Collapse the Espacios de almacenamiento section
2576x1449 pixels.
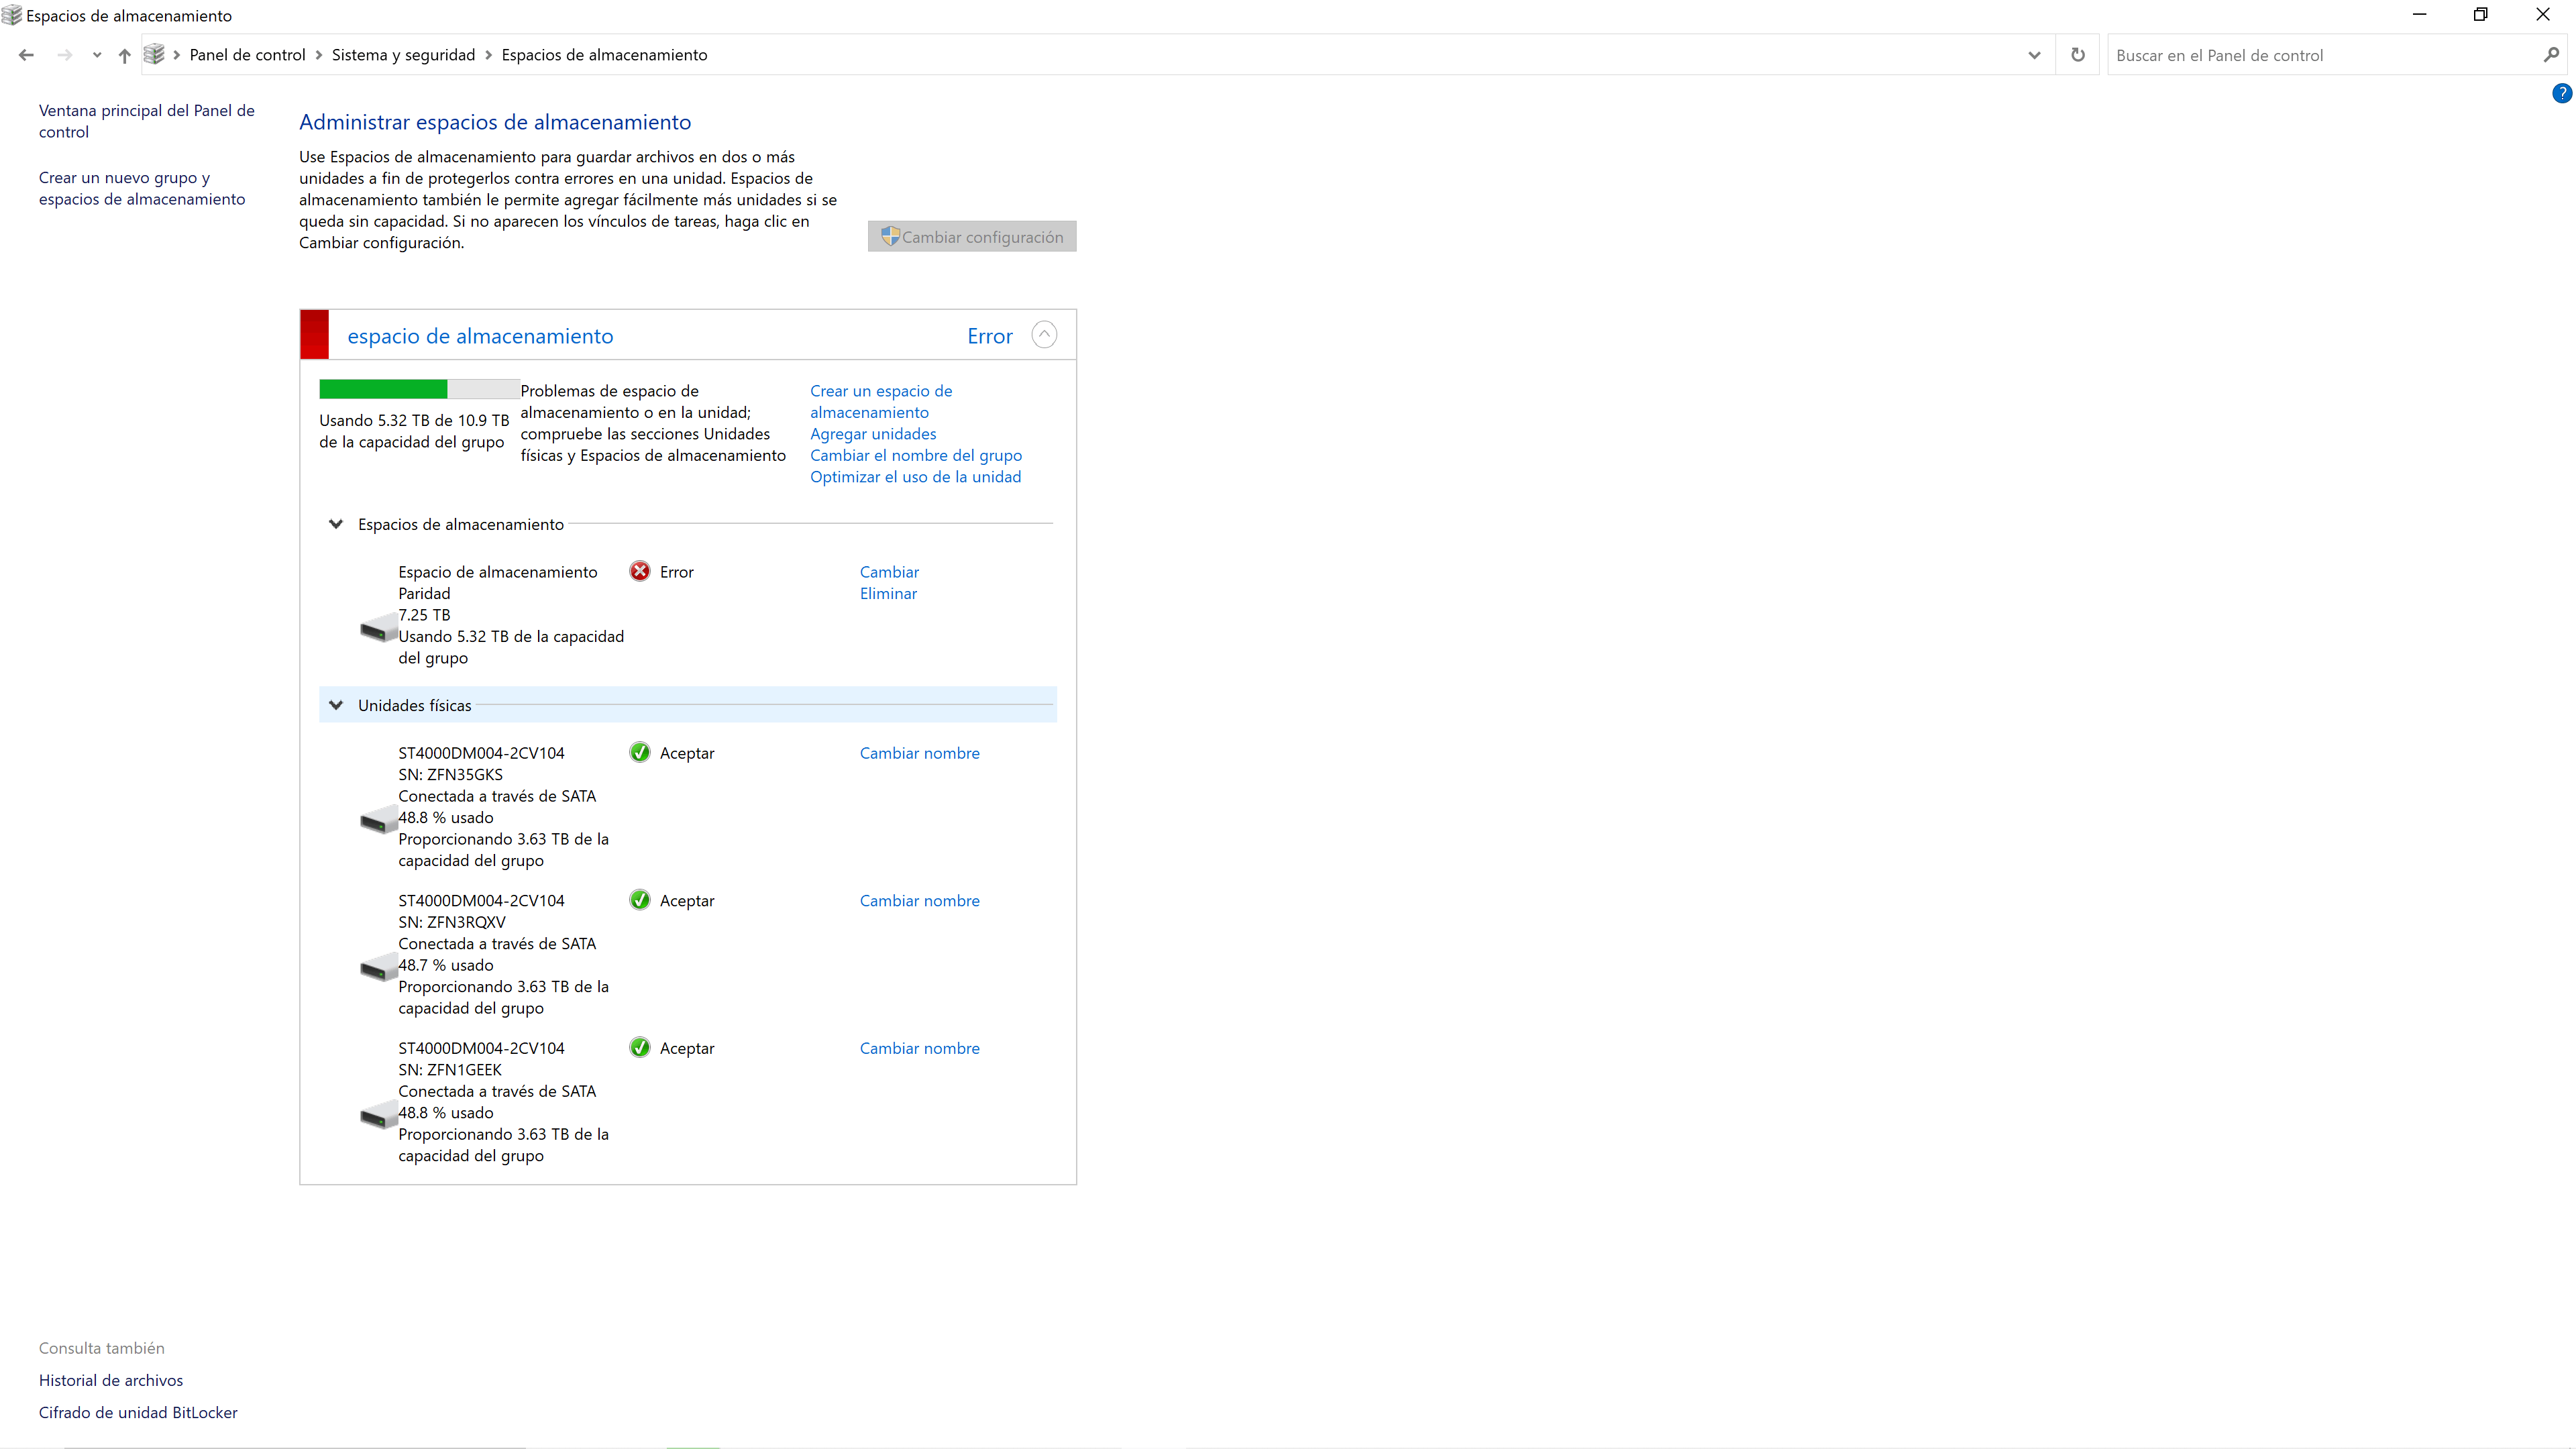(336, 524)
